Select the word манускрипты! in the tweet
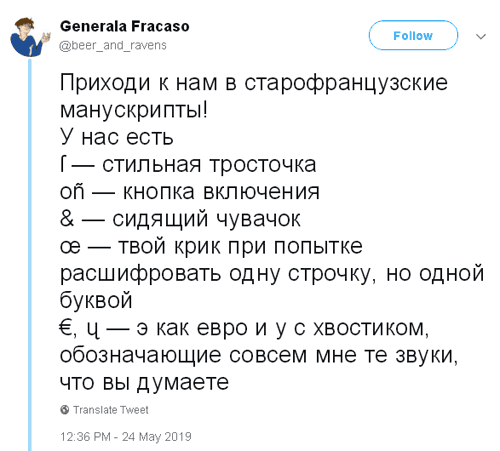The height and width of the screenshot is (451, 500). 134,110
